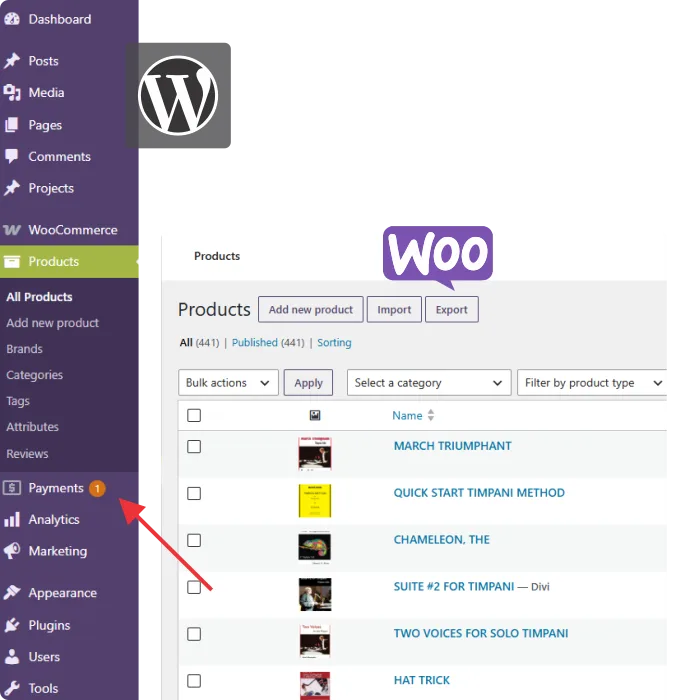Open SUITE #2 FOR TIMPANI product
700x700 pixels.
click(454, 586)
